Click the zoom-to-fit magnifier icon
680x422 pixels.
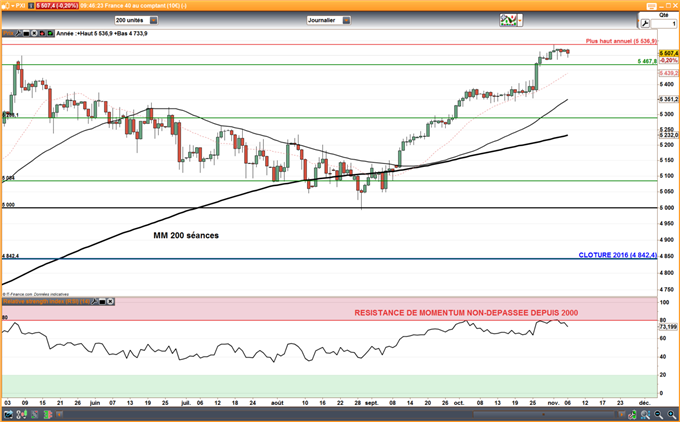coord(645,415)
